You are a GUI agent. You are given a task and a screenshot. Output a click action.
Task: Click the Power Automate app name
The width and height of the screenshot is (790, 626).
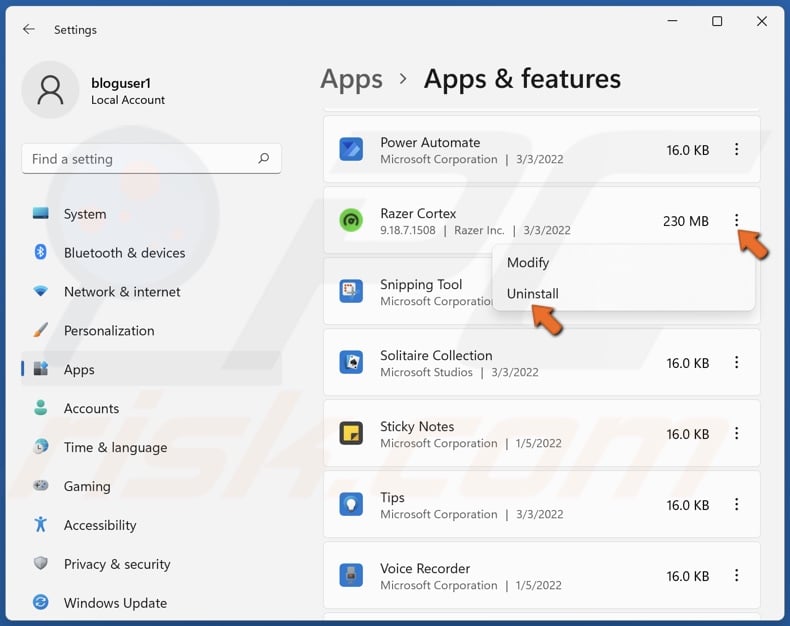[430, 142]
